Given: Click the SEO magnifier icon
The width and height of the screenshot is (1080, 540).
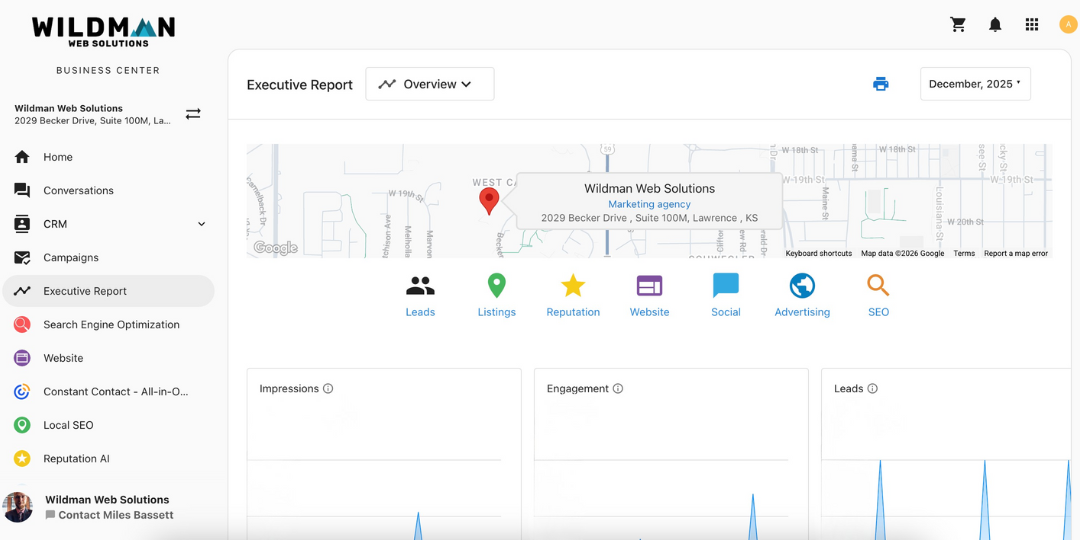Looking at the screenshot, I should [x=878, y=287].
